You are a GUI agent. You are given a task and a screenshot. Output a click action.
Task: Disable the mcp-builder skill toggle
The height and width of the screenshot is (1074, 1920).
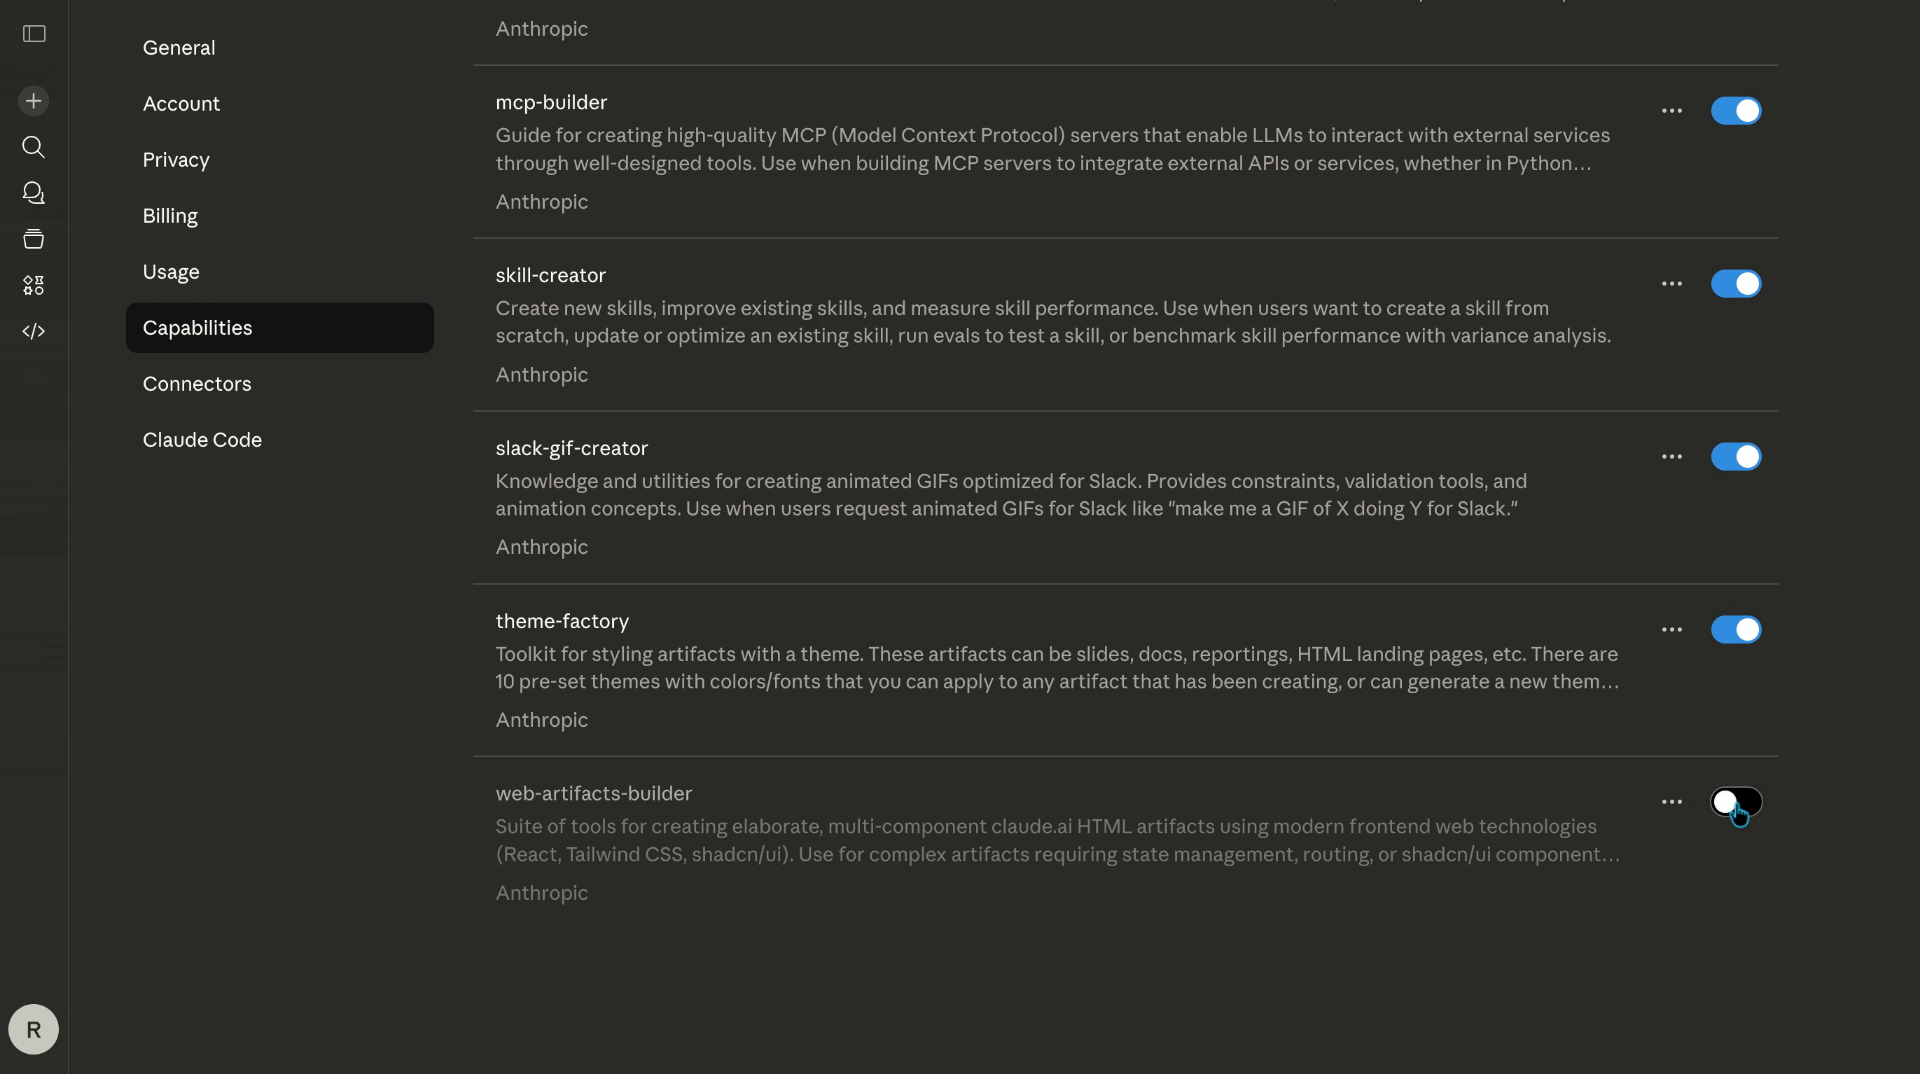(x=1735, y=111)
